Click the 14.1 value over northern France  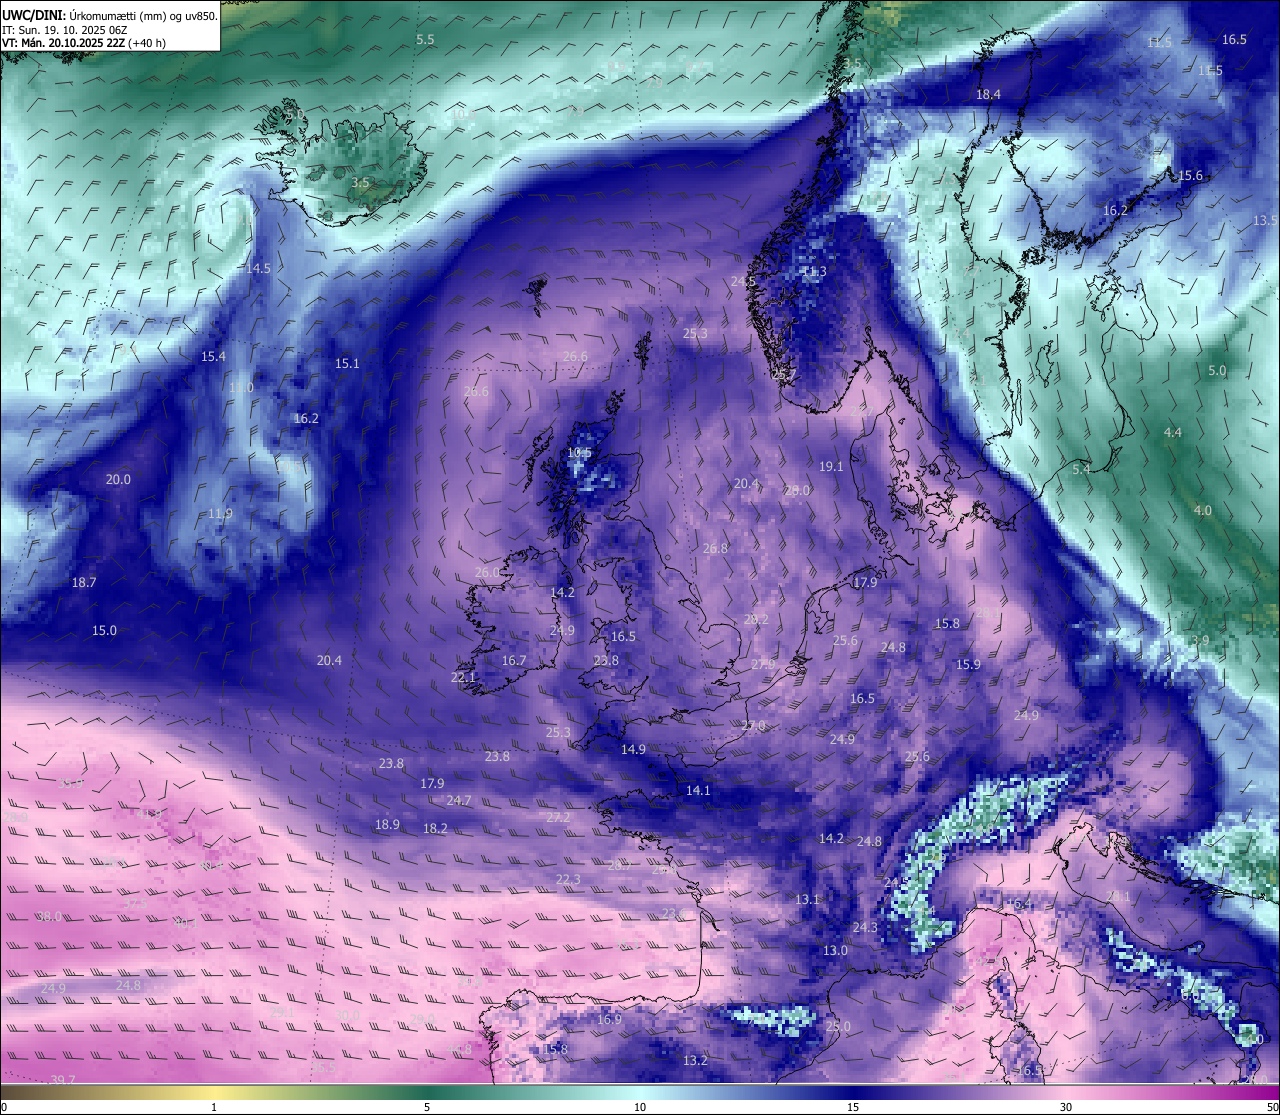pos(698,790)
